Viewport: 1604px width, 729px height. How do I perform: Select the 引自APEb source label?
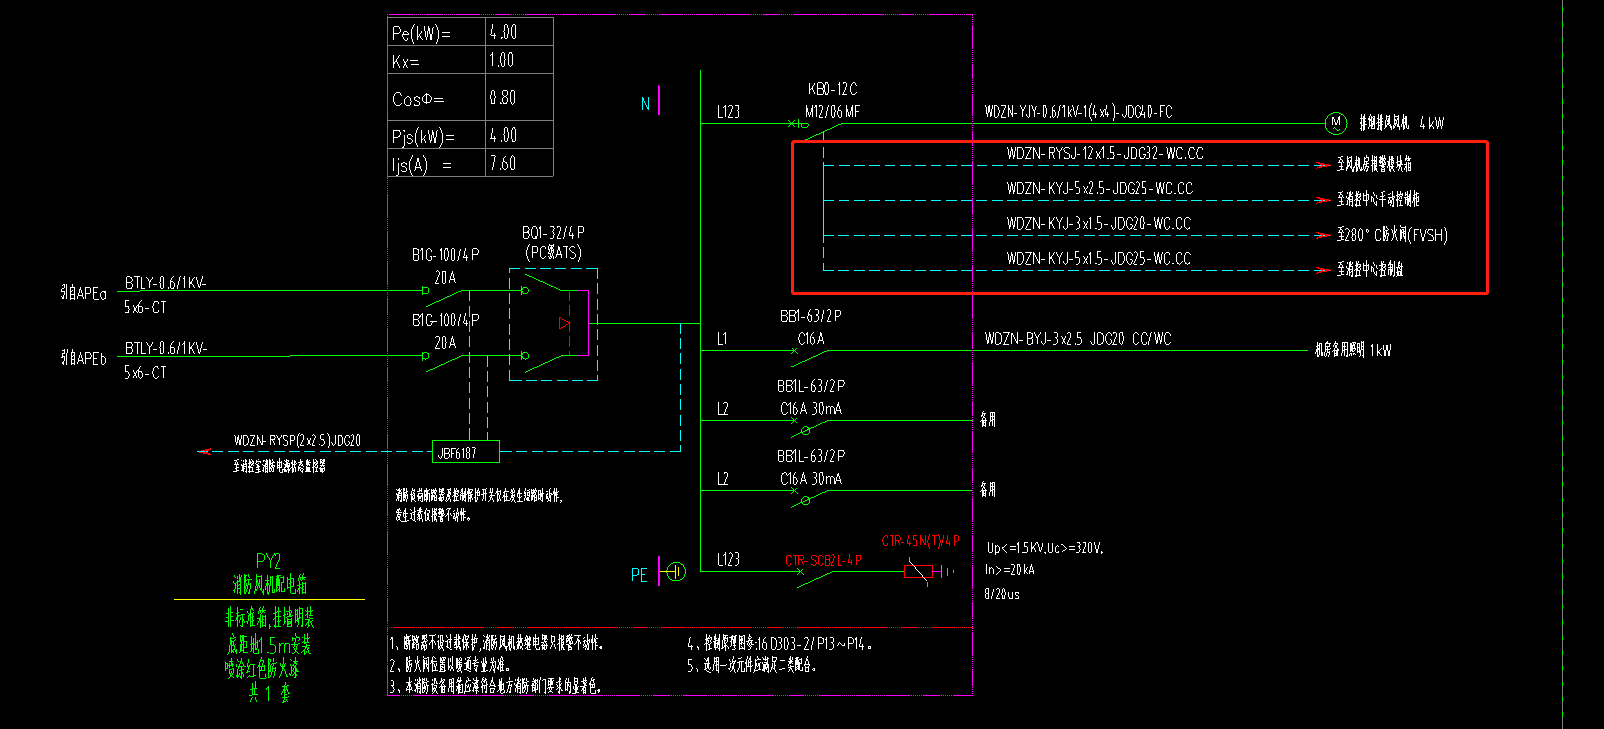83,358
